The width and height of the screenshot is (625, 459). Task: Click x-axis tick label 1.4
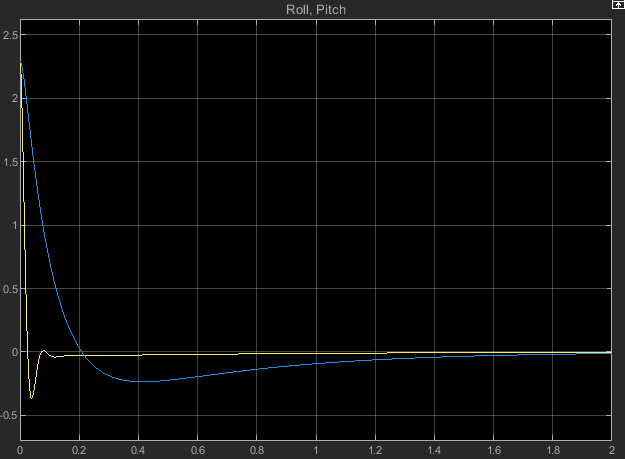click(x=434, y=451)
